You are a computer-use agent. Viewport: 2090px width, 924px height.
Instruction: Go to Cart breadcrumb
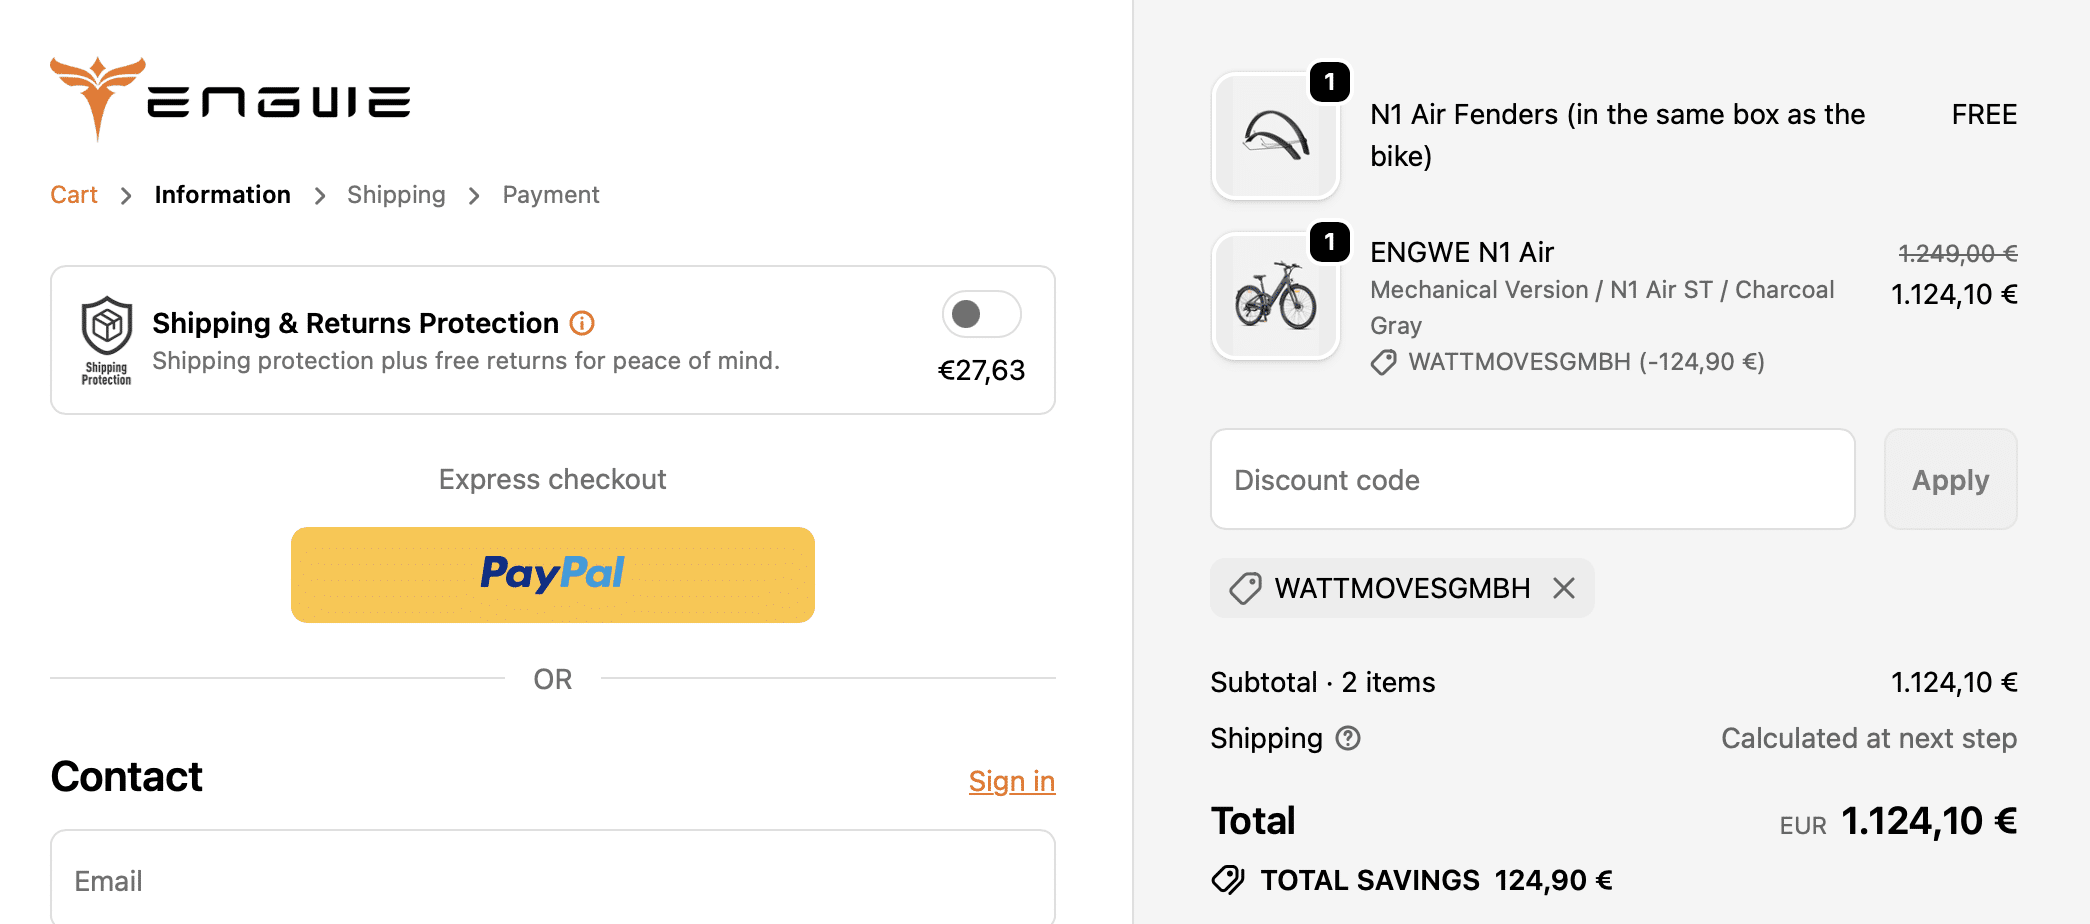(x=74, y=195)
